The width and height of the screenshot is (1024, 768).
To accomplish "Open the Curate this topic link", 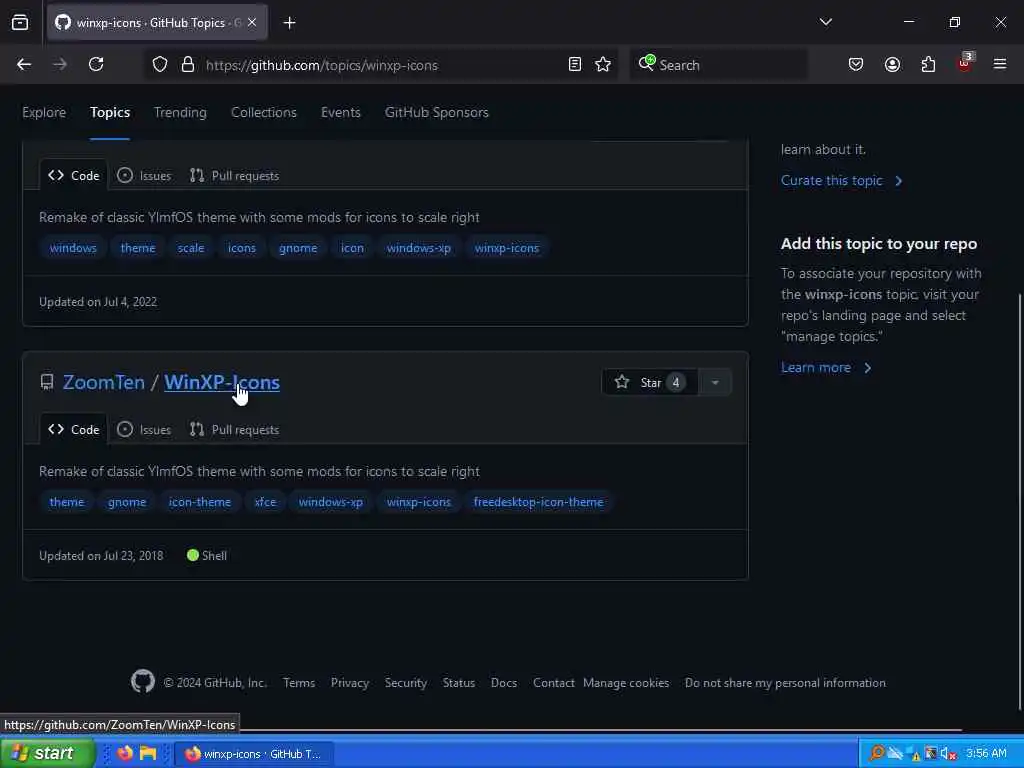I will pos(842,181).
